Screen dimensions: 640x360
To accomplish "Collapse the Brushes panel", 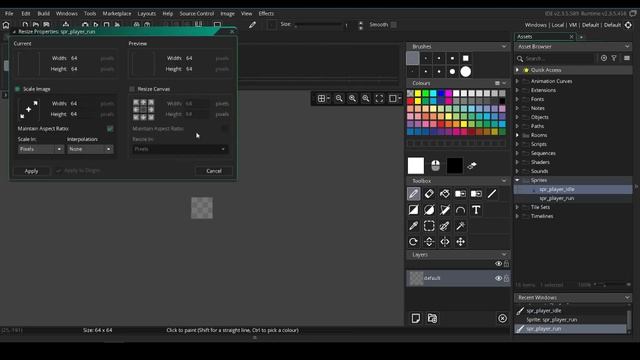I will click(x=504, y=47).
